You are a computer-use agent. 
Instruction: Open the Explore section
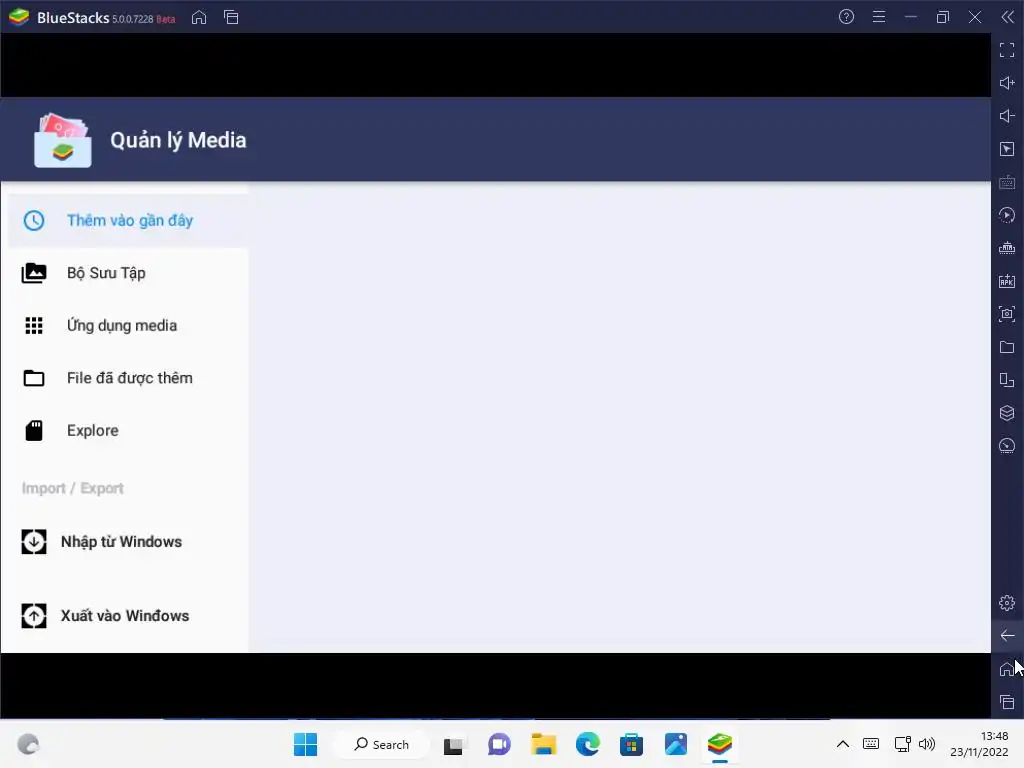tap(128, 430)
